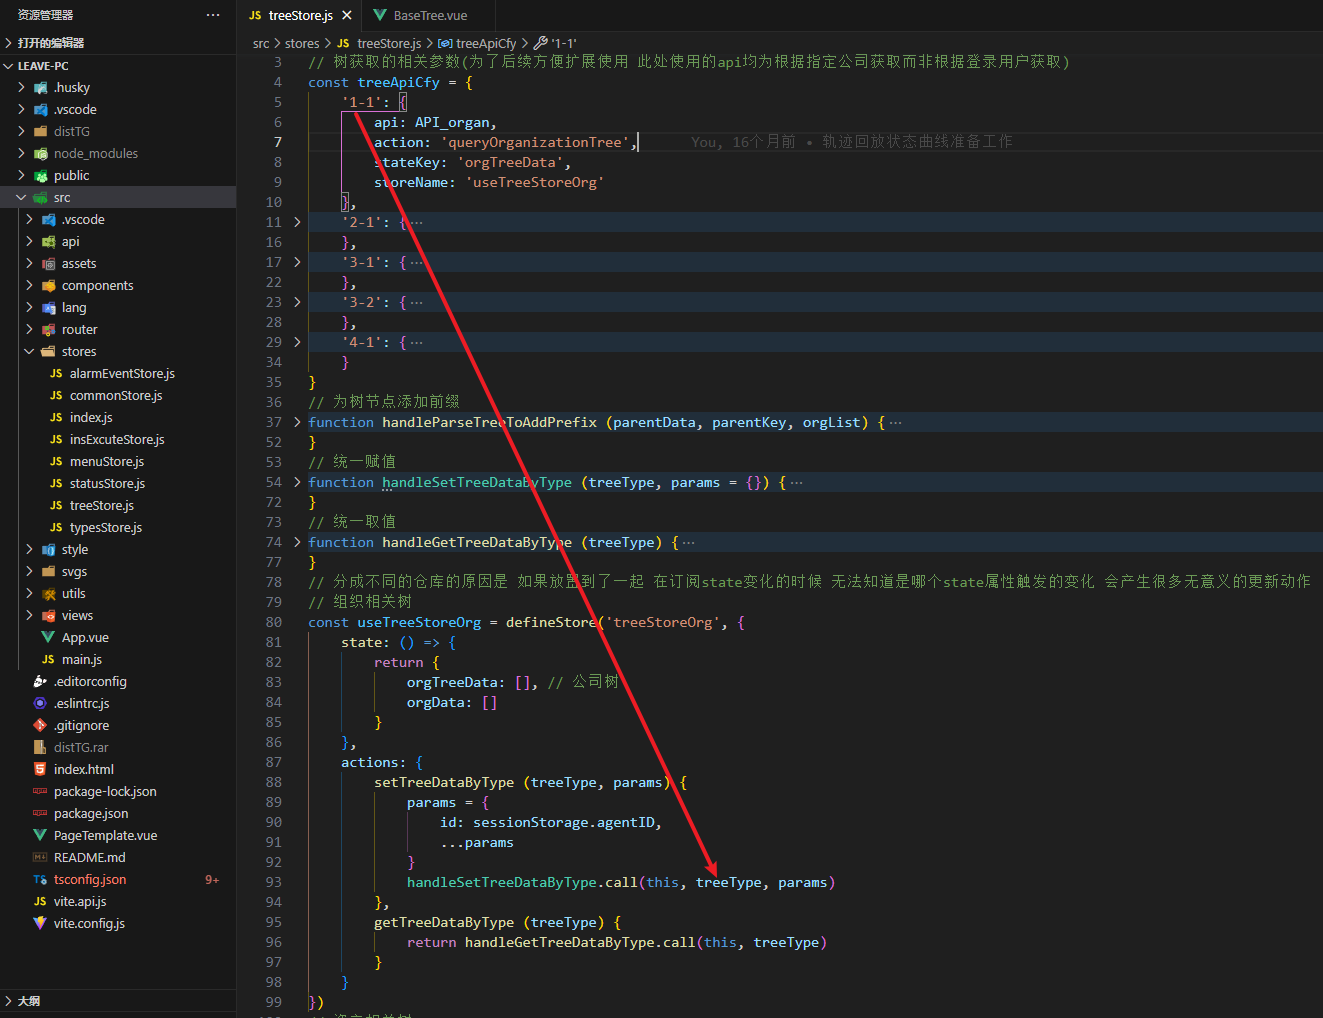Unfold the handleSetTreeDataByType function on line 54

tap(297, 482)
